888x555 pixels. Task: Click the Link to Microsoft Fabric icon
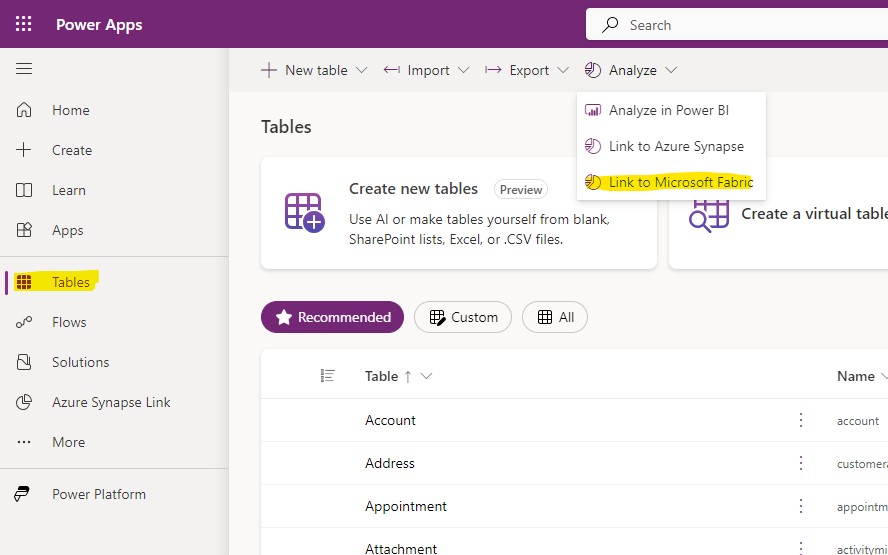click(592, 182)
